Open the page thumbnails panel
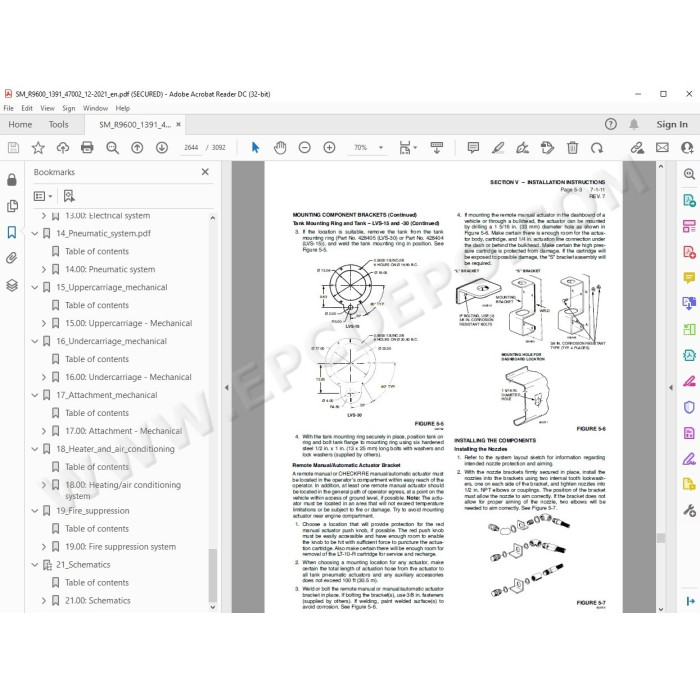This screenshot has height=700, width=700. click(x=12, y=206)
